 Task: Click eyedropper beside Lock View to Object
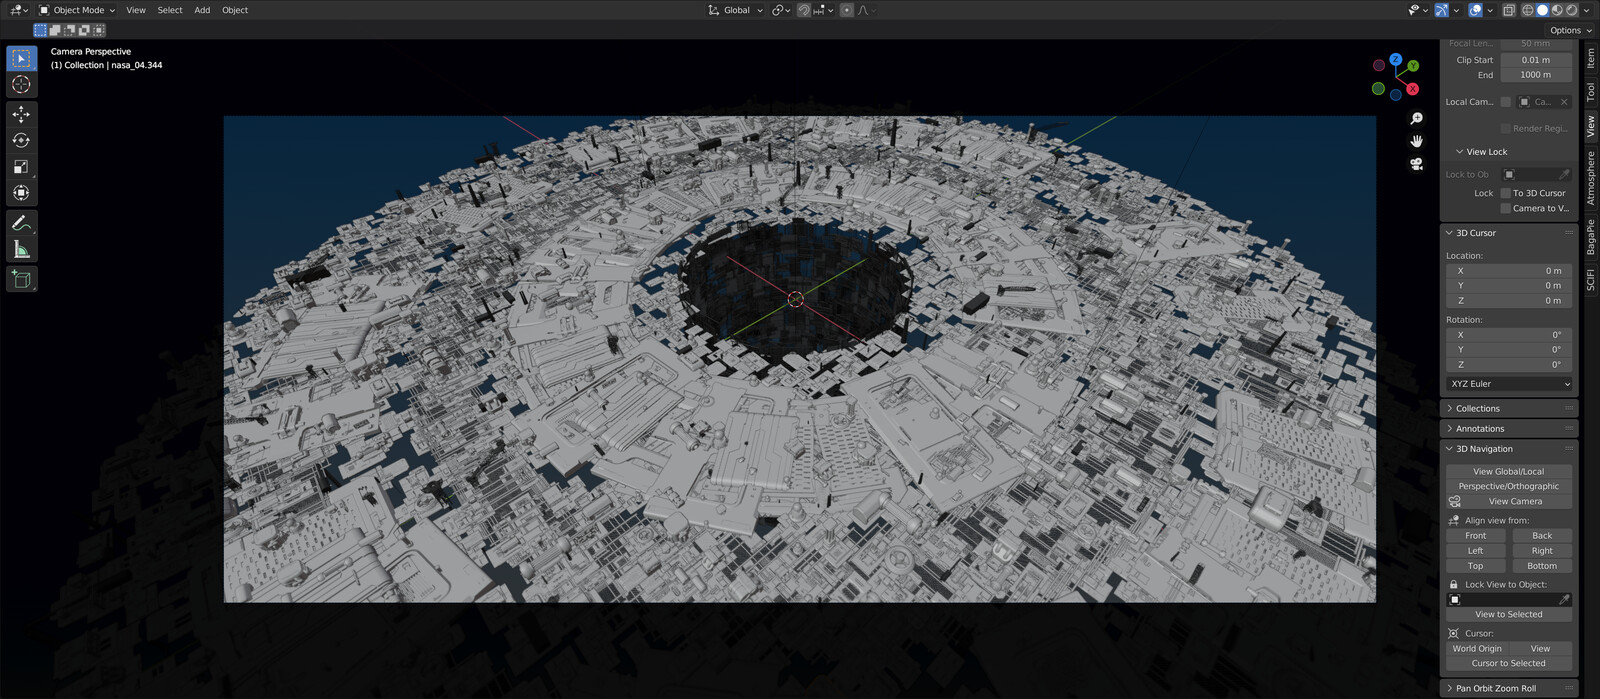point(1564,600)
